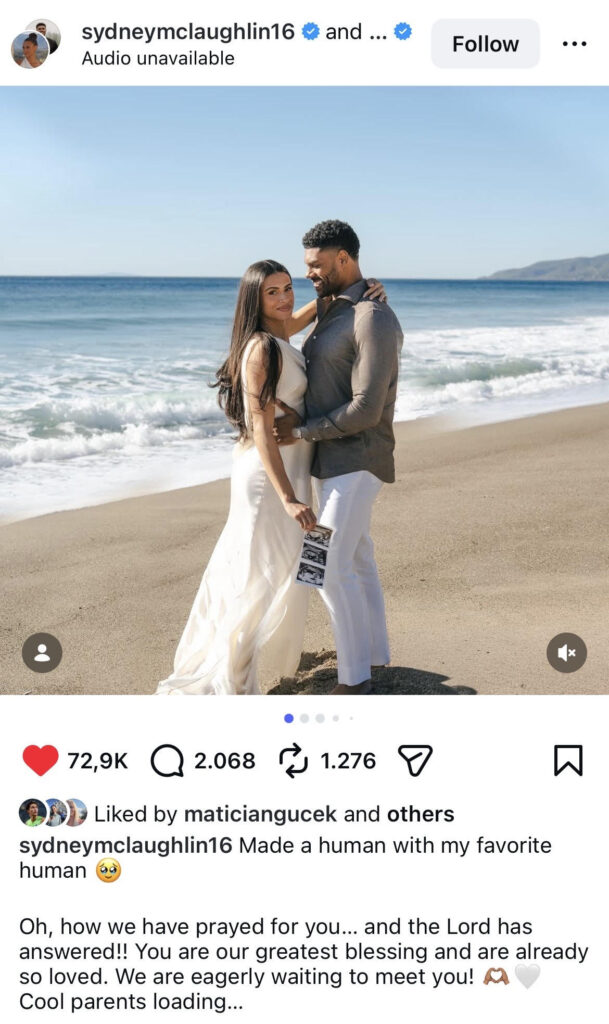609x1024 pixels.
Task: Tap the Audio unavailable label
Action: pos(158,58)
